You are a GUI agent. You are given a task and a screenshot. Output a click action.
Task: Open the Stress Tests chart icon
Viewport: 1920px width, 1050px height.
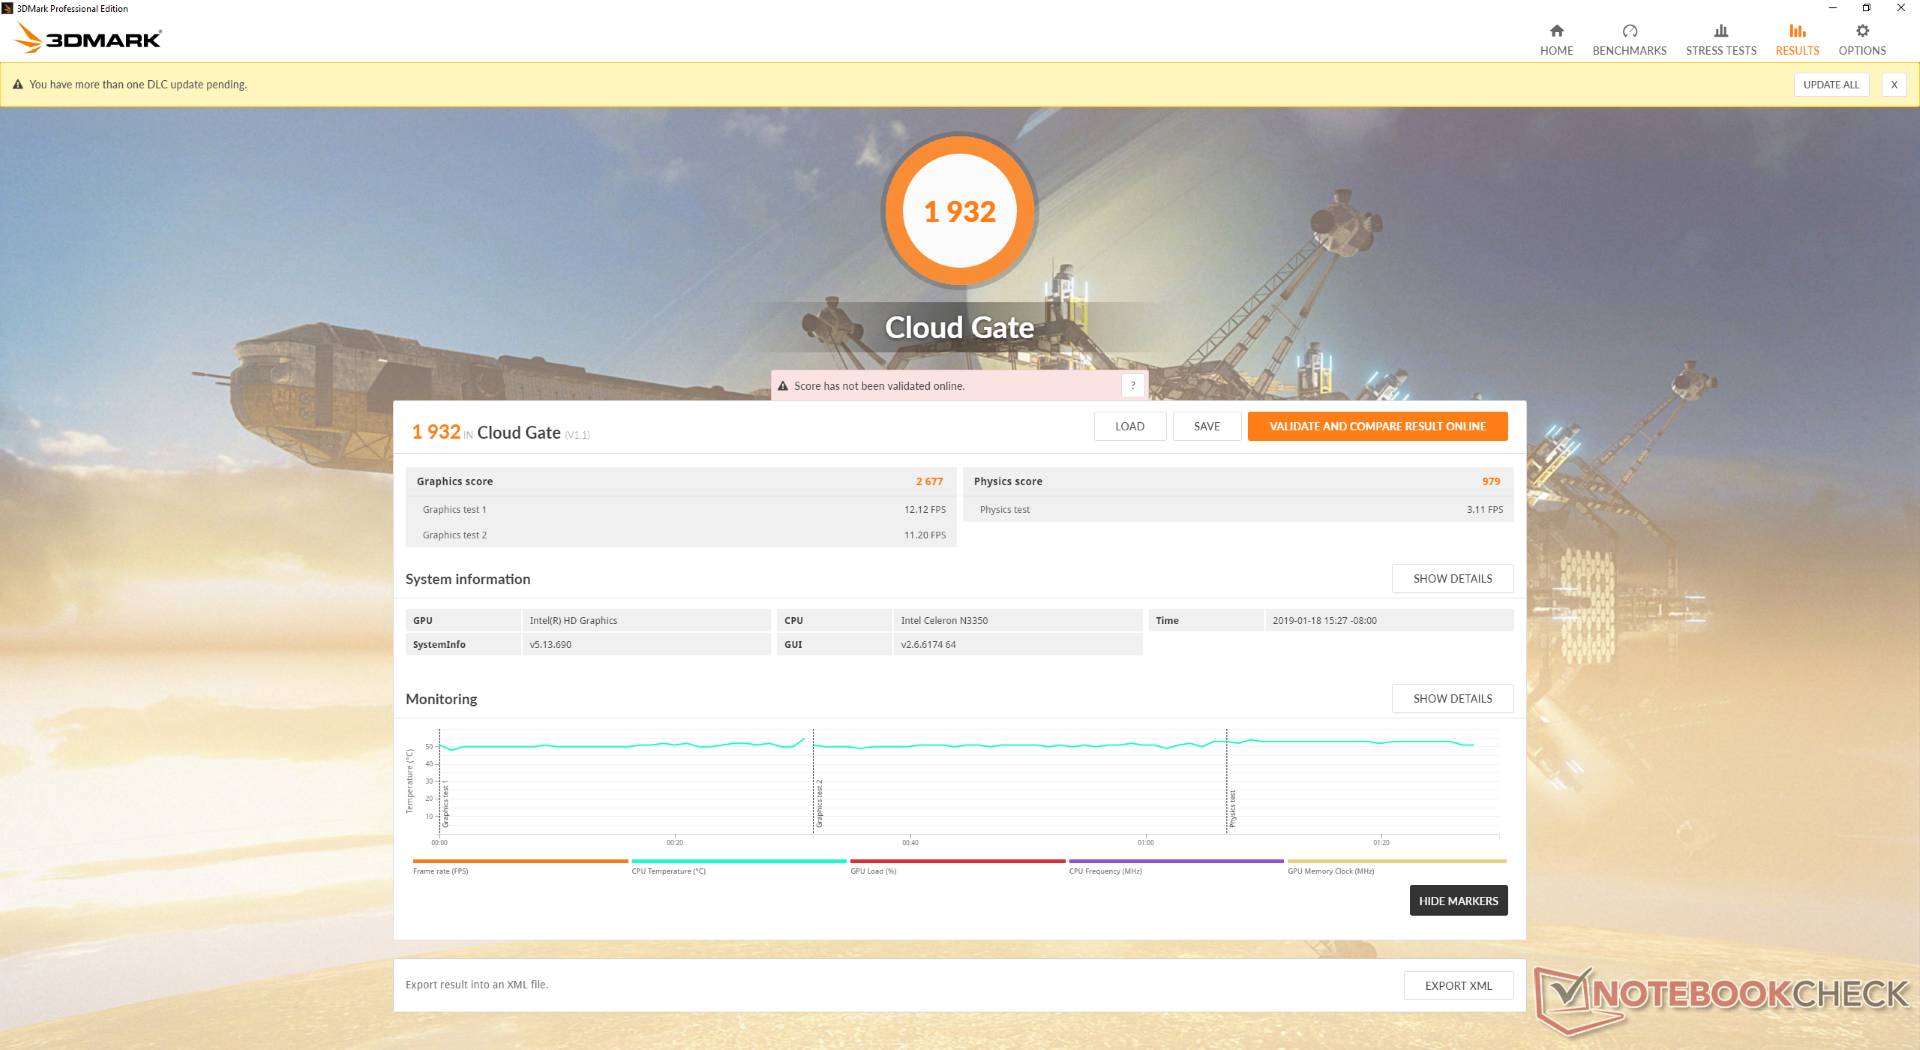[x=1721, y=31]
